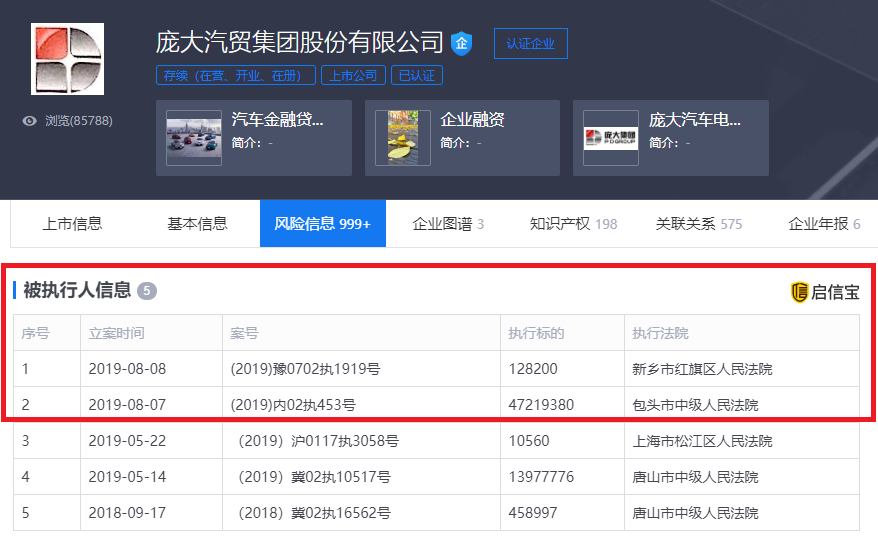The height and width of the screenshot is (552, 878).
Task: Click case number (2019) 冀02执10517号
Action: click(x=315, y=477)
